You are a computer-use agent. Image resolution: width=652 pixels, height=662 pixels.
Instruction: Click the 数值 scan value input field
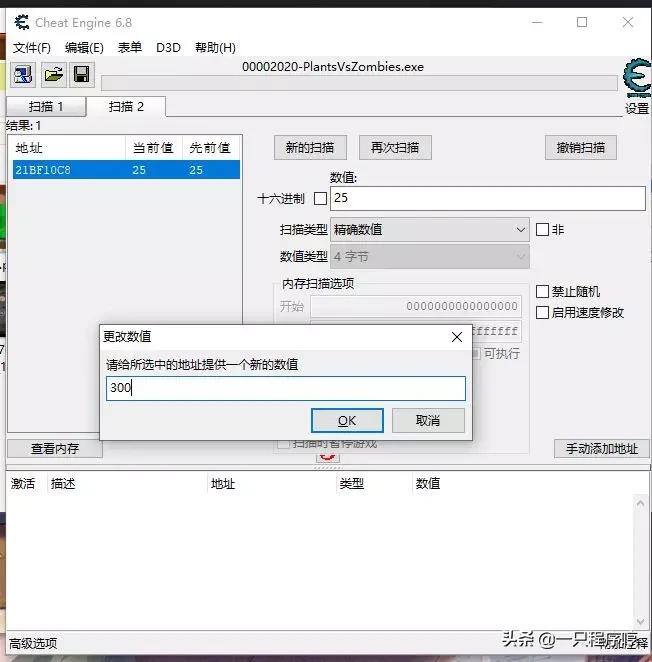tap(488, 198)
